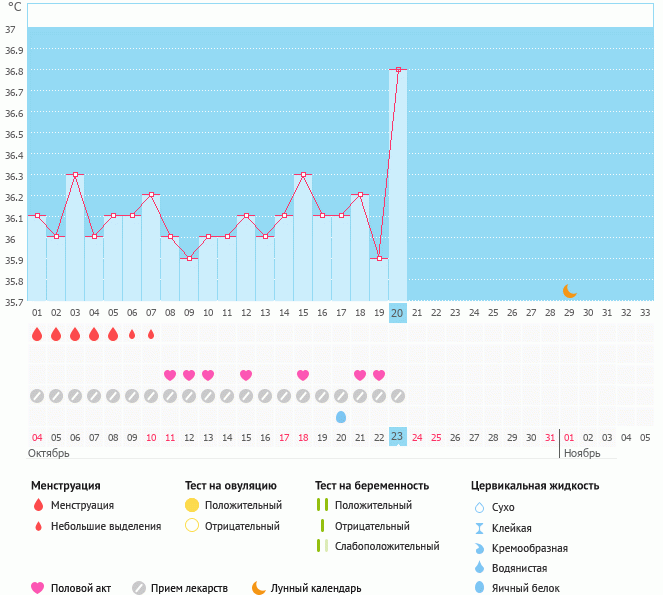Select the highlighted date 23 in October row
The height and width of the screenshot is (595, 663).
398,436
